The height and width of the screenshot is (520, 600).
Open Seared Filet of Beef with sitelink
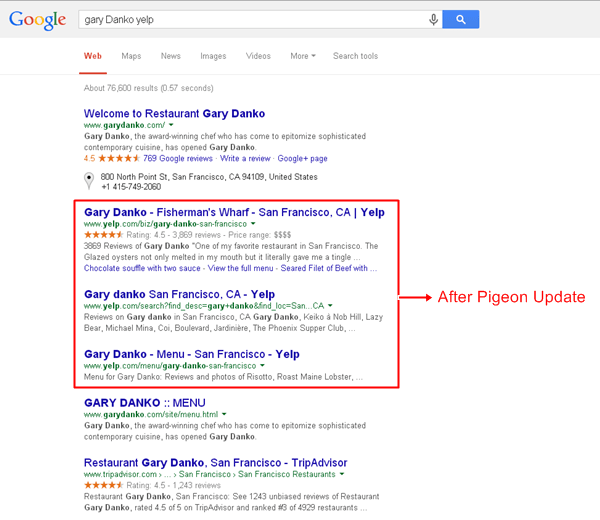pyautogui.click(x=328, y=268)
